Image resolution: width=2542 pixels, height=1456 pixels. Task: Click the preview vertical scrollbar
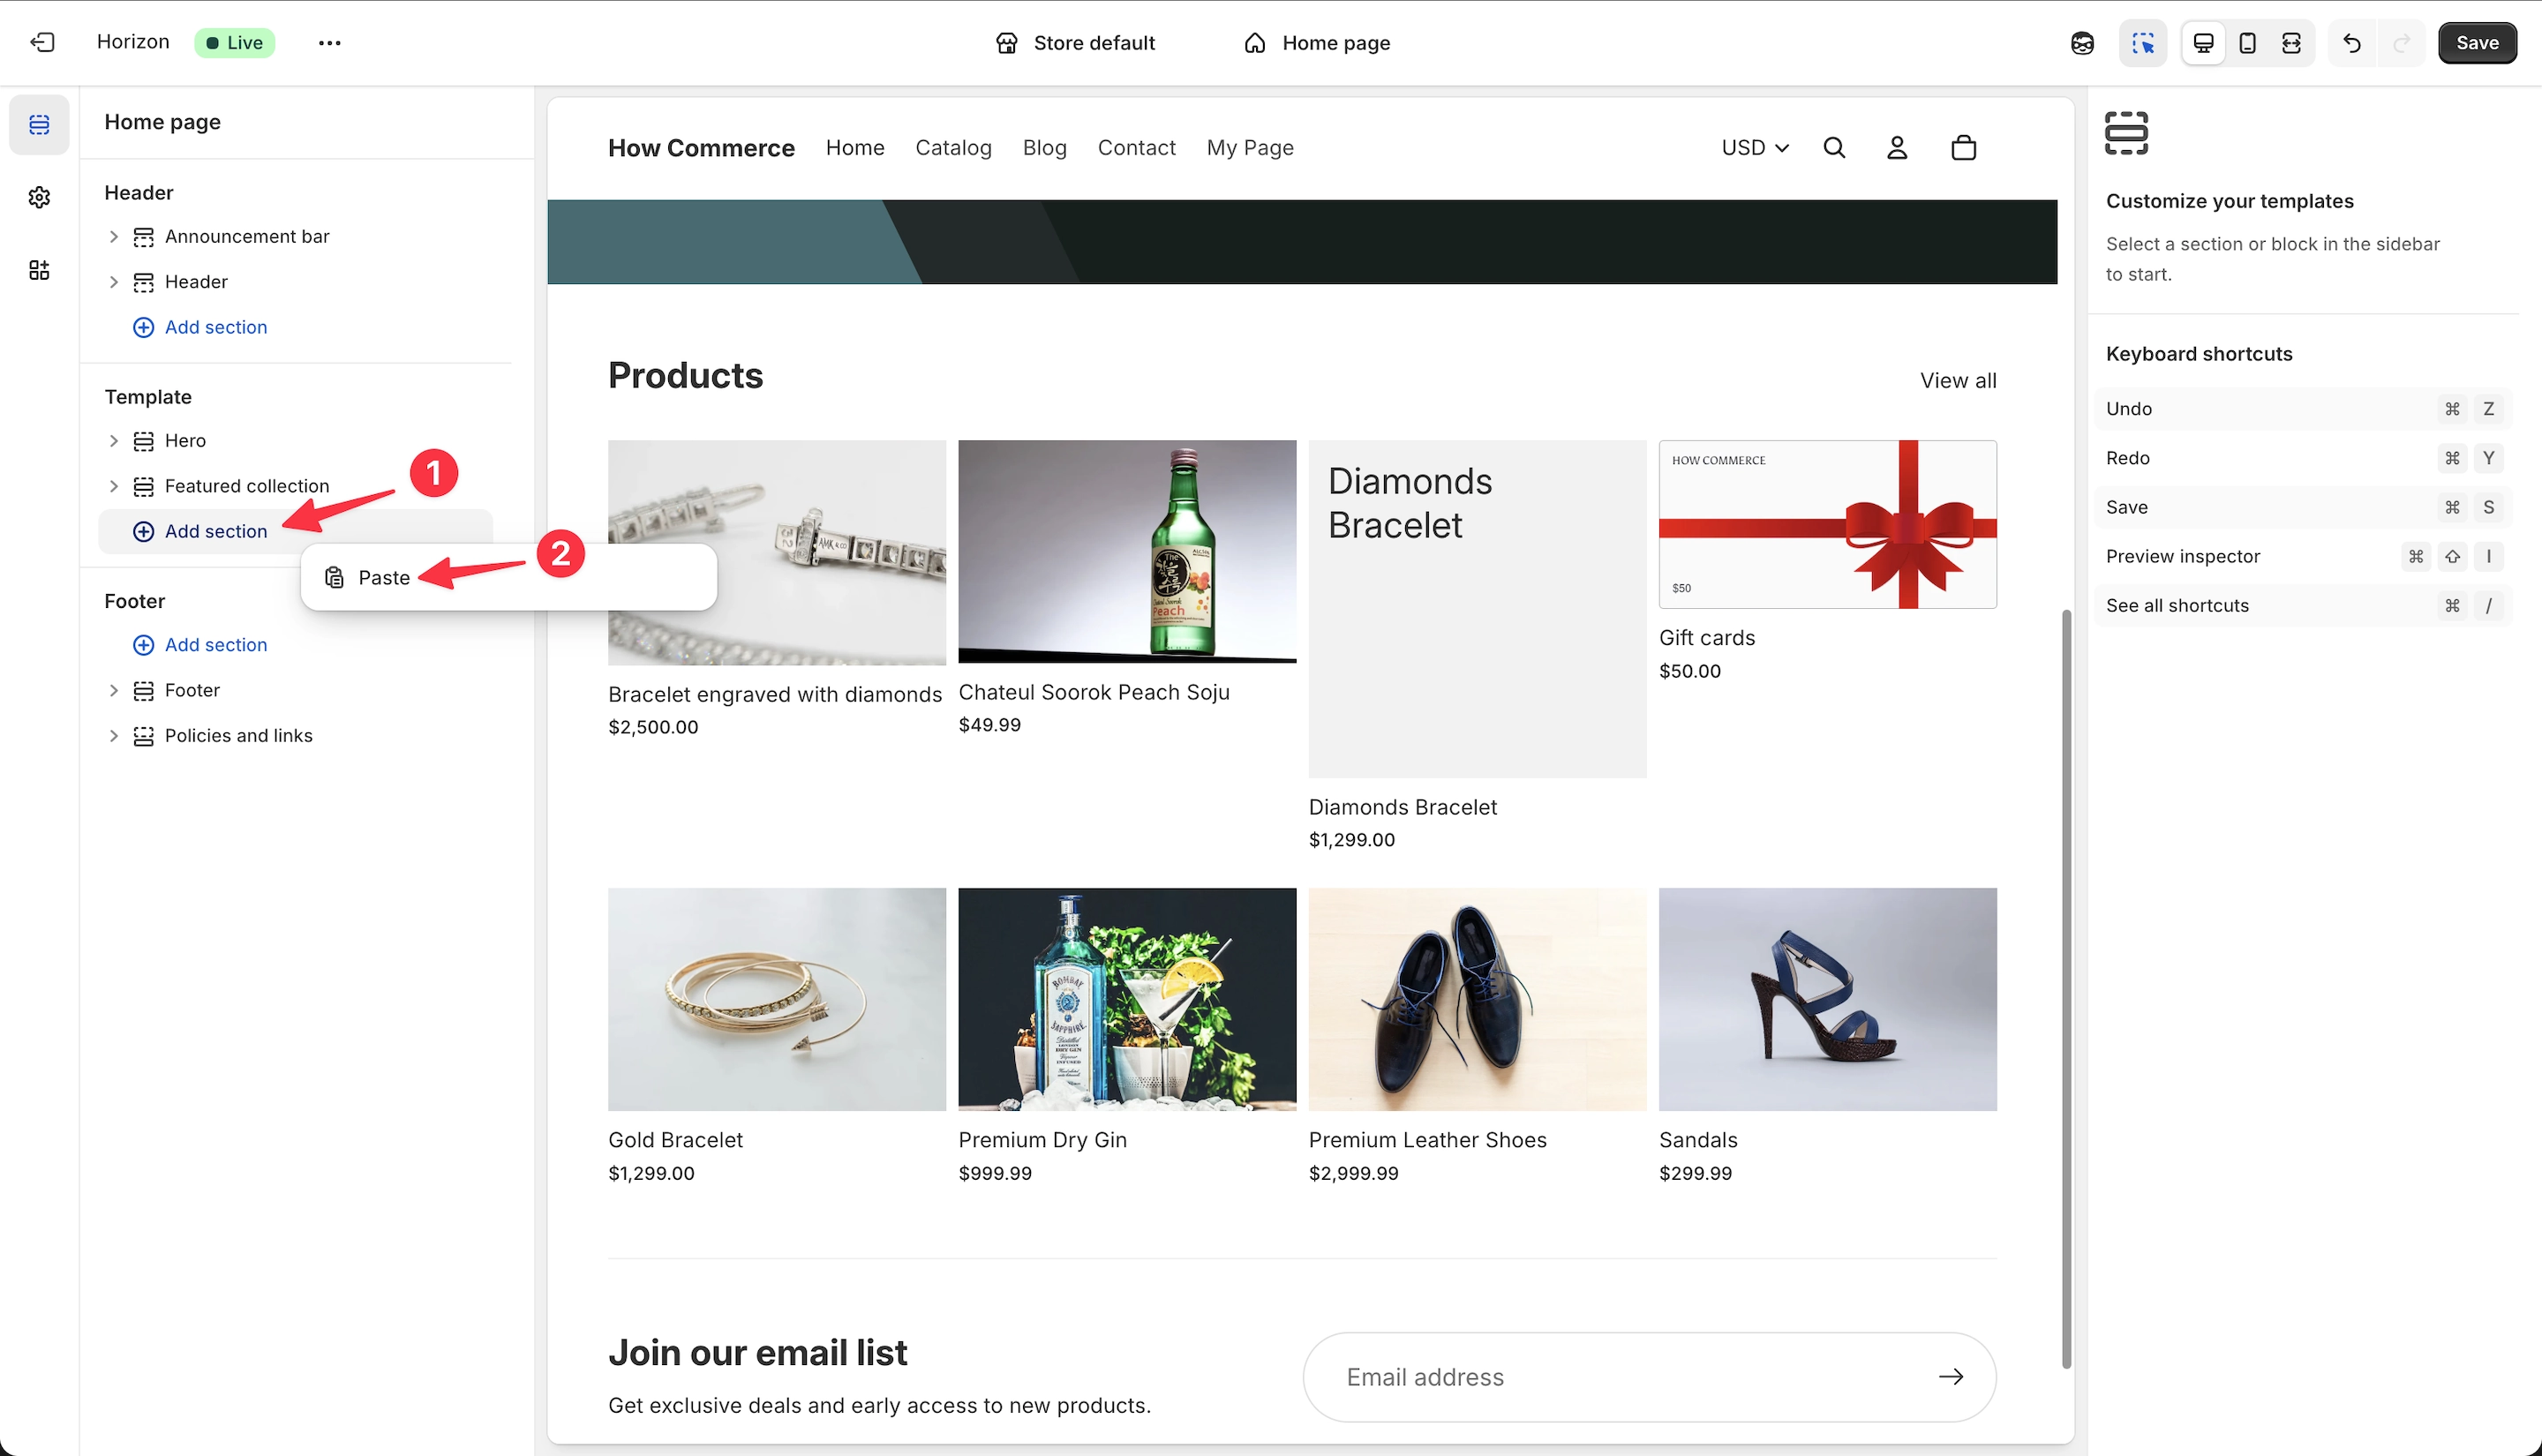[2066, 988]
